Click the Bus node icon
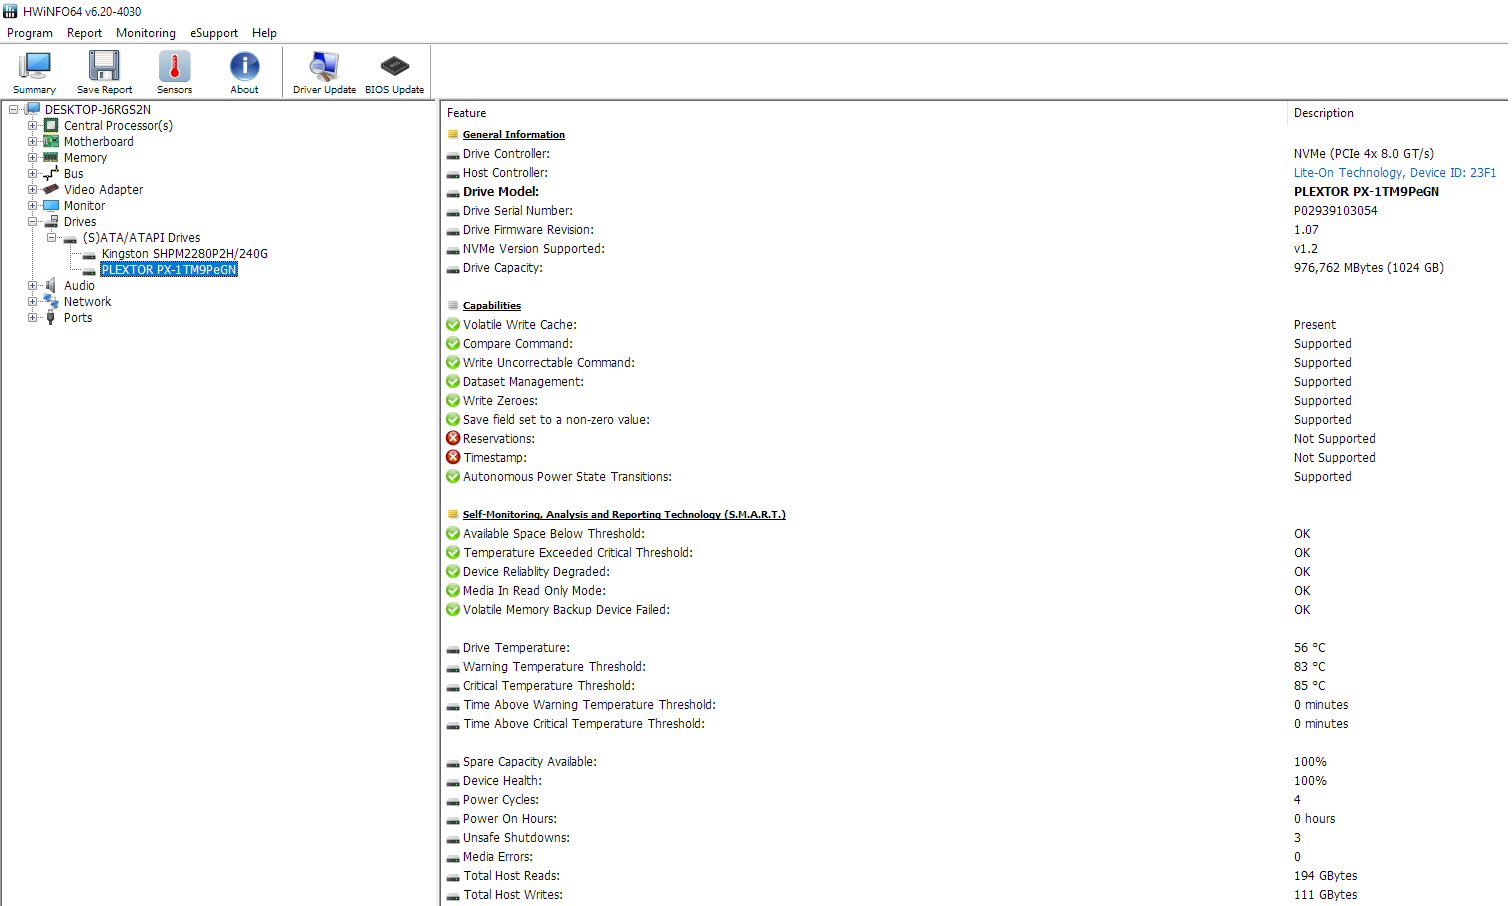The image size is (1512, 906). pos(51,174)
